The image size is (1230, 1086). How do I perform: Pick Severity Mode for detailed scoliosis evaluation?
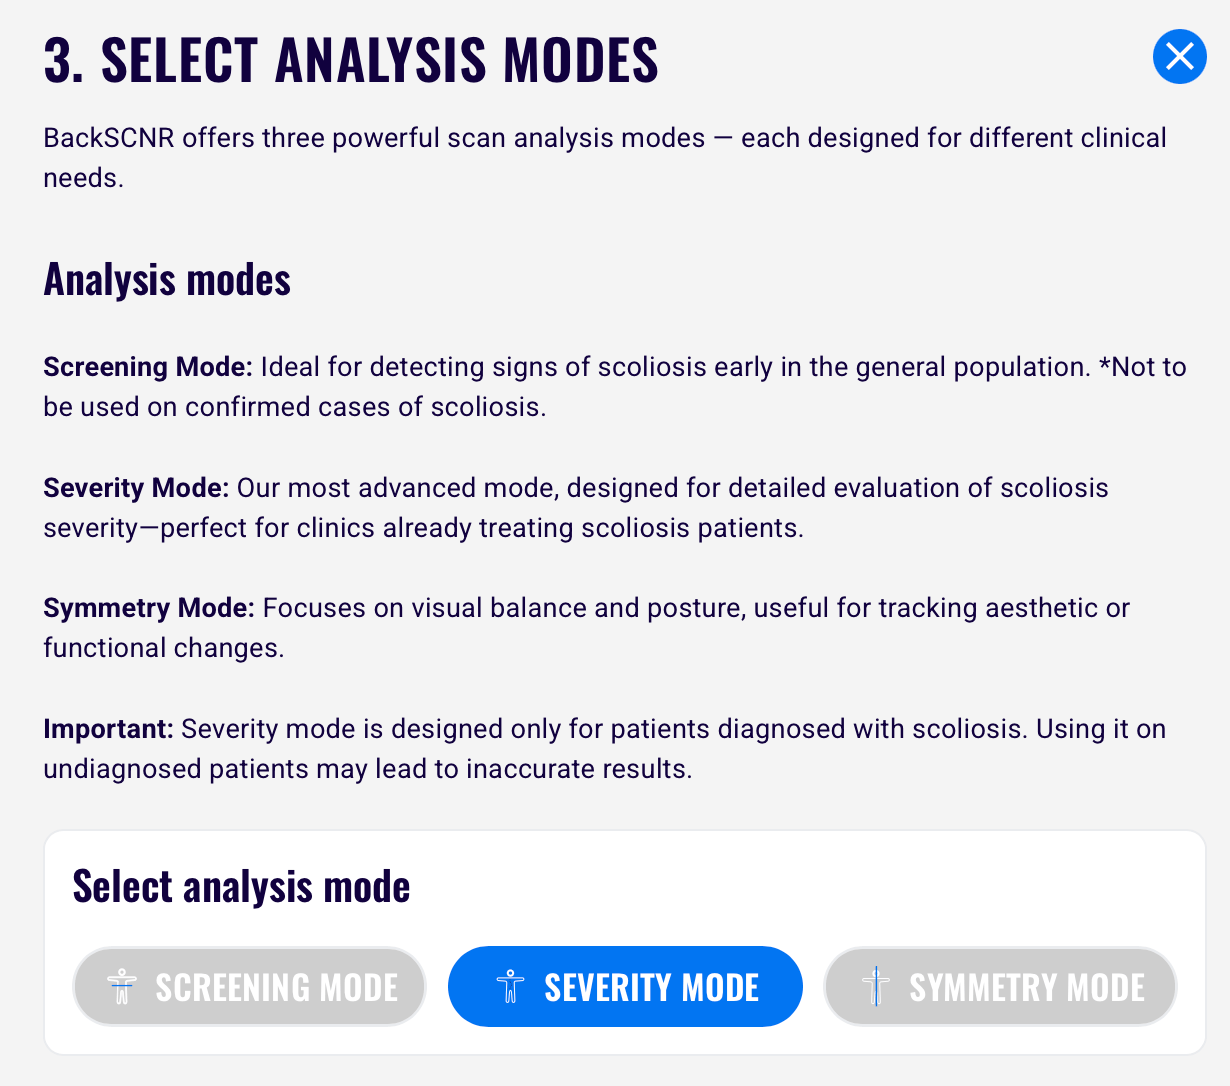click(624, 987)
